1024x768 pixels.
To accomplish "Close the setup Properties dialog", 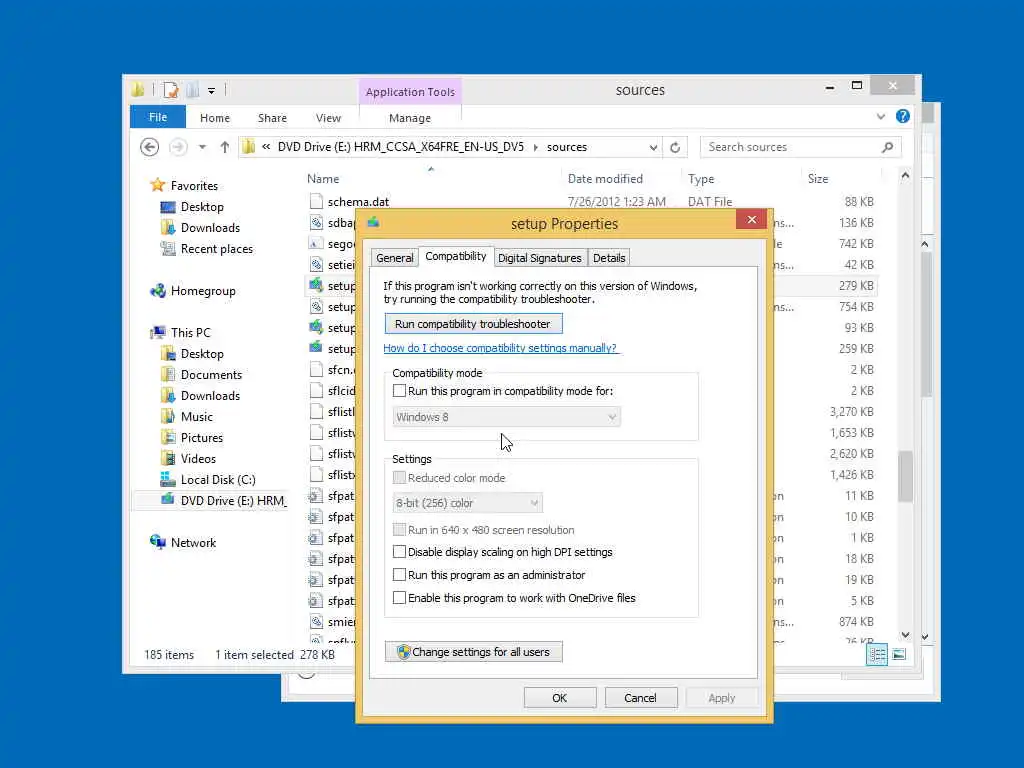I will [751, 219].
